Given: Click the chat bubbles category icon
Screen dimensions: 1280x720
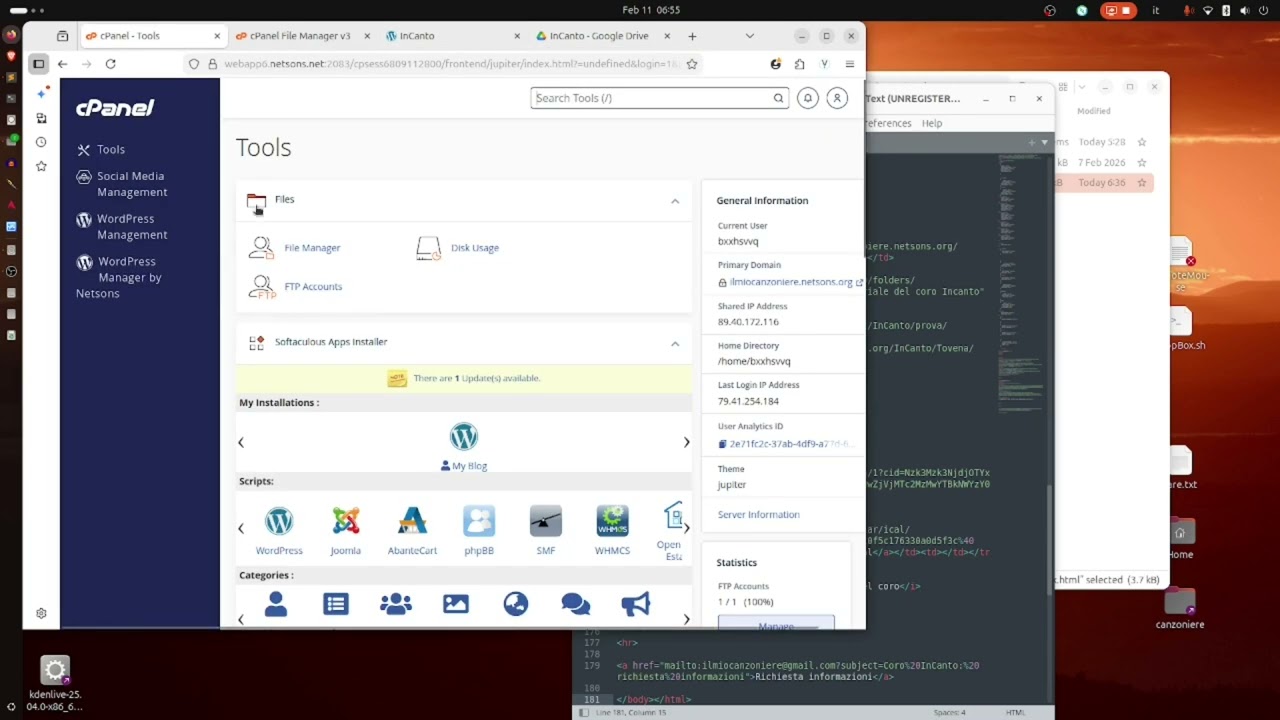Looking at the screenshot, I should click(576, 604).
